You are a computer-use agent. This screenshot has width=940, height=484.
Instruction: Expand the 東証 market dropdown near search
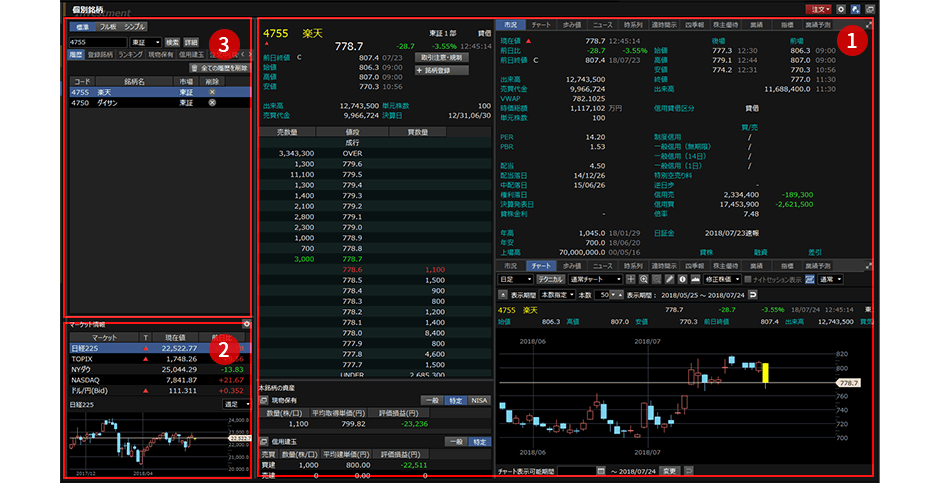[x=145, y=42]
